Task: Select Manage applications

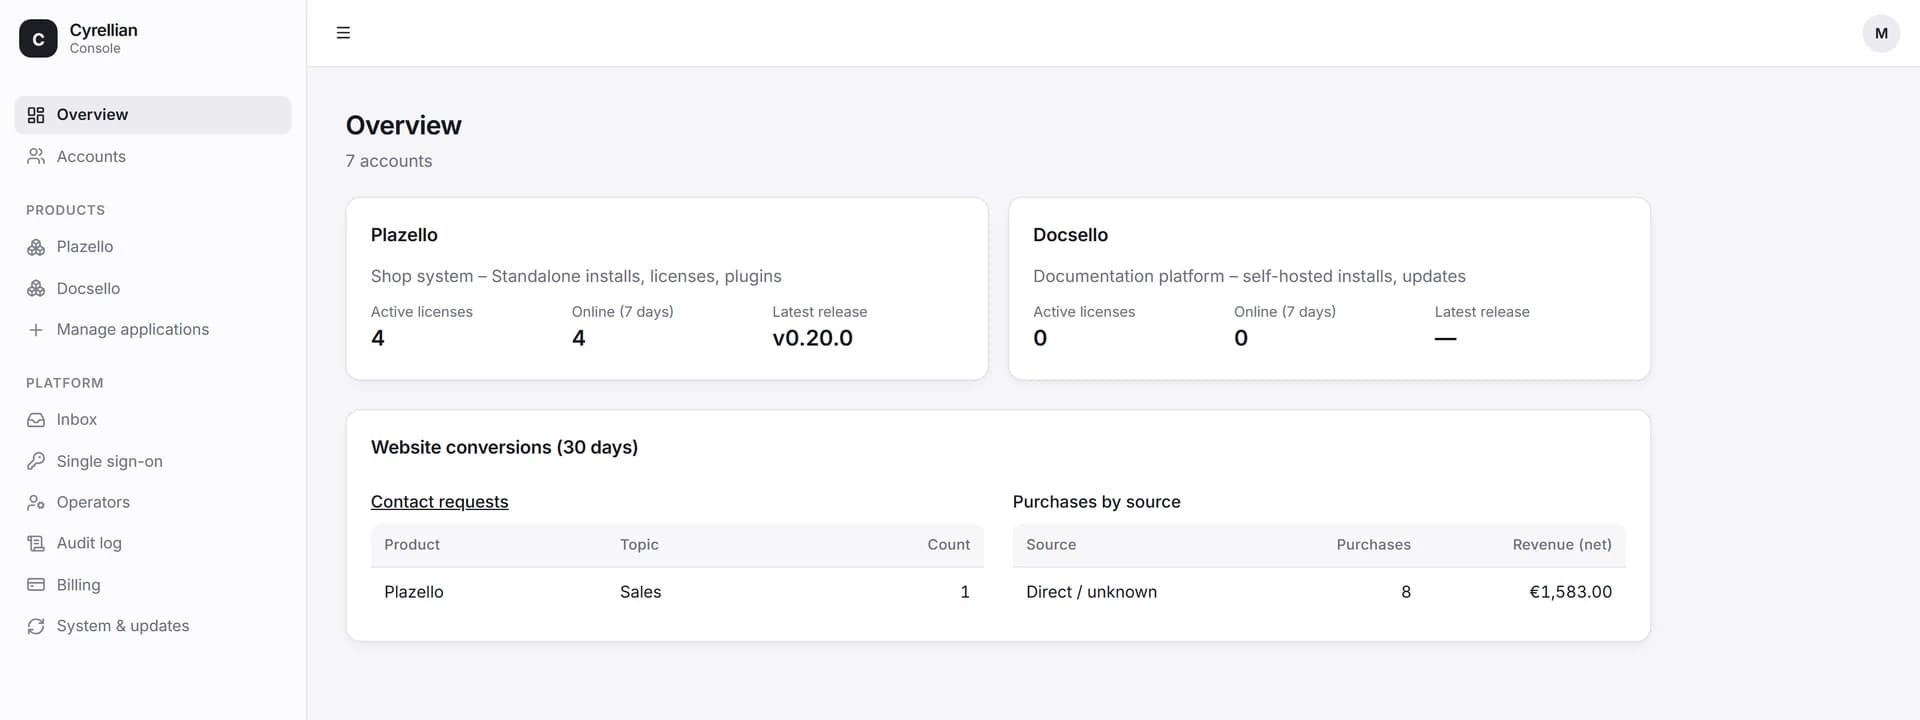Action: tap(153, 330)
